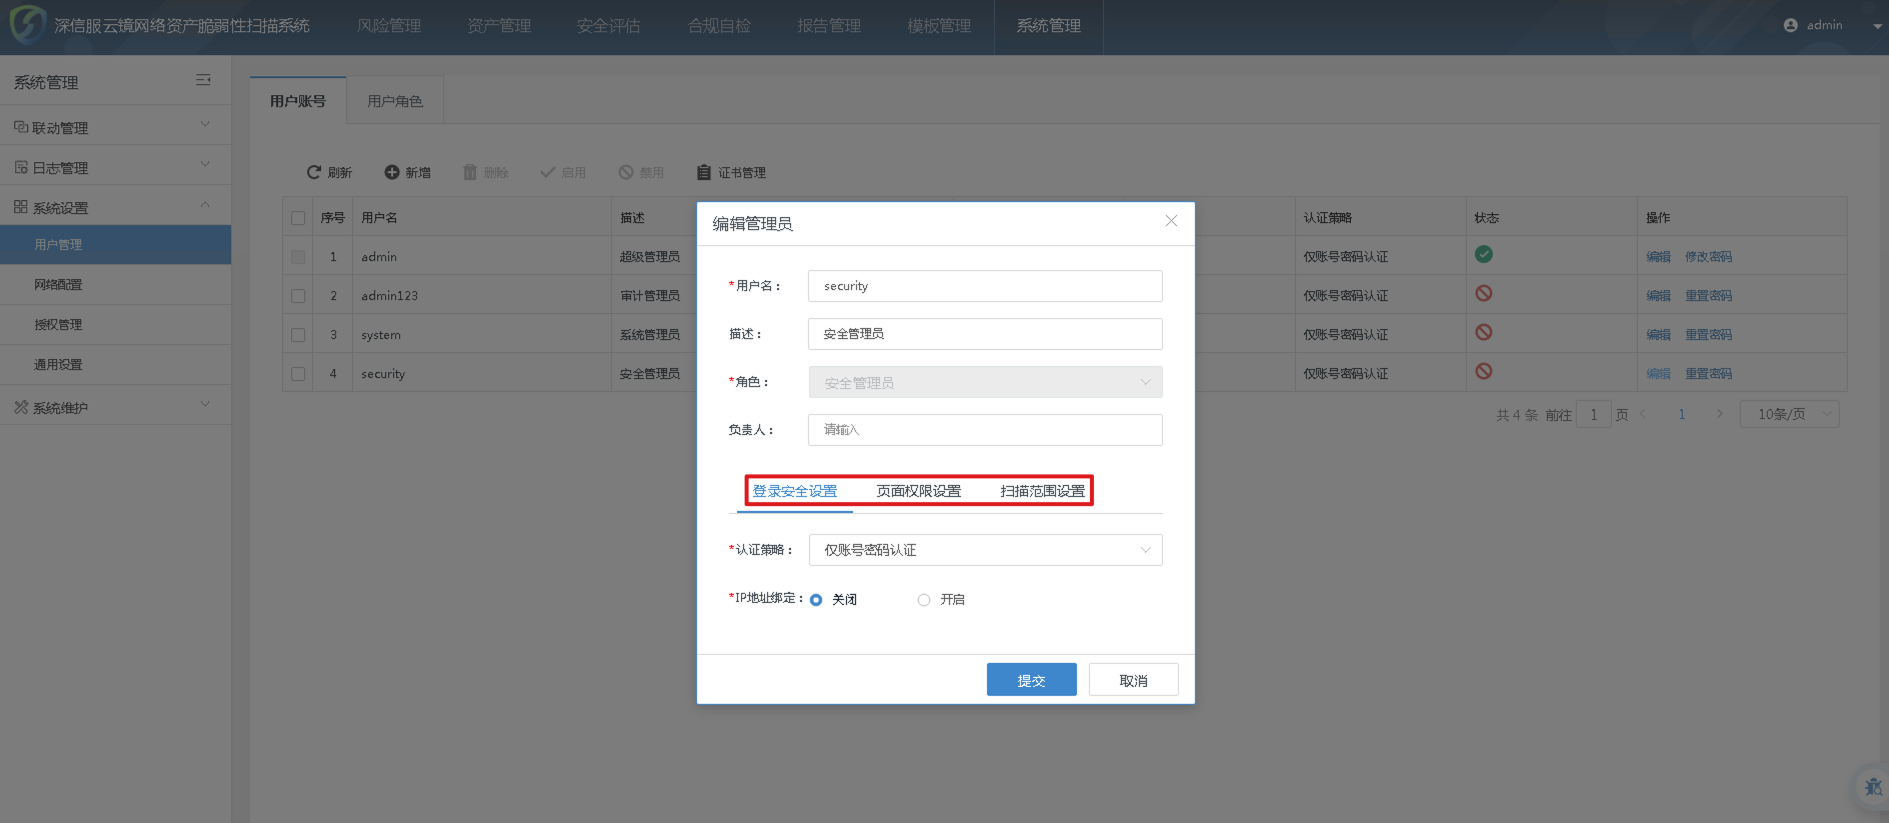
Task: Click the checkmark icon for 启用
Action: [548, 172]
